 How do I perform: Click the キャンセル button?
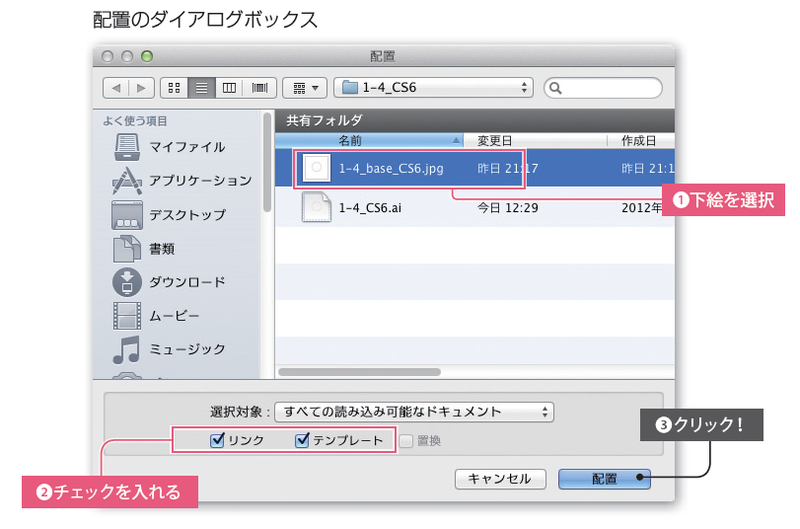500,479
